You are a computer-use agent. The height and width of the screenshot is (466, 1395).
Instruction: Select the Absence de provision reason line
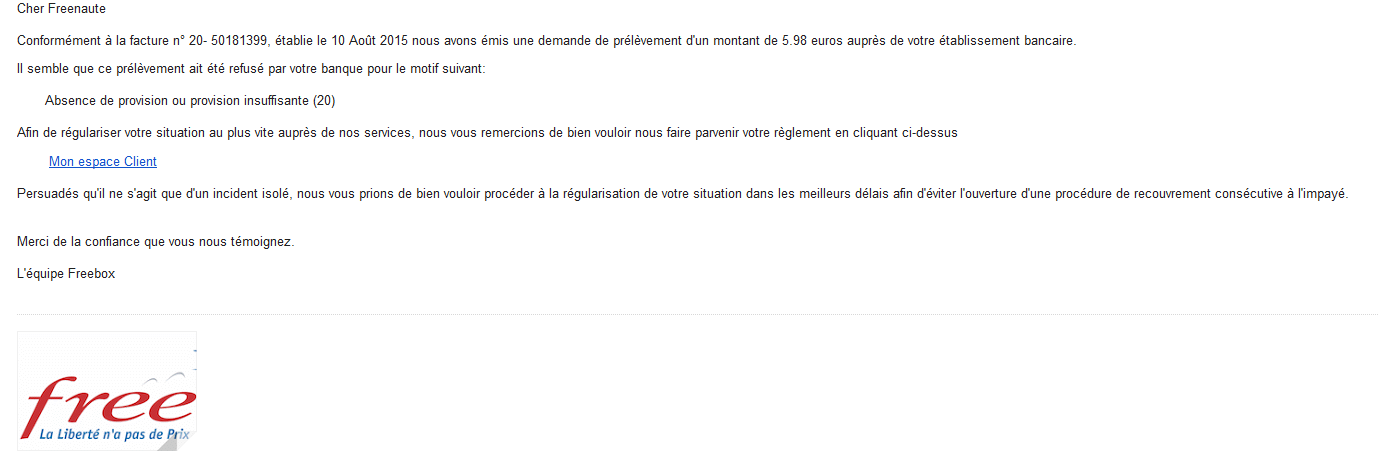point(190,101)
